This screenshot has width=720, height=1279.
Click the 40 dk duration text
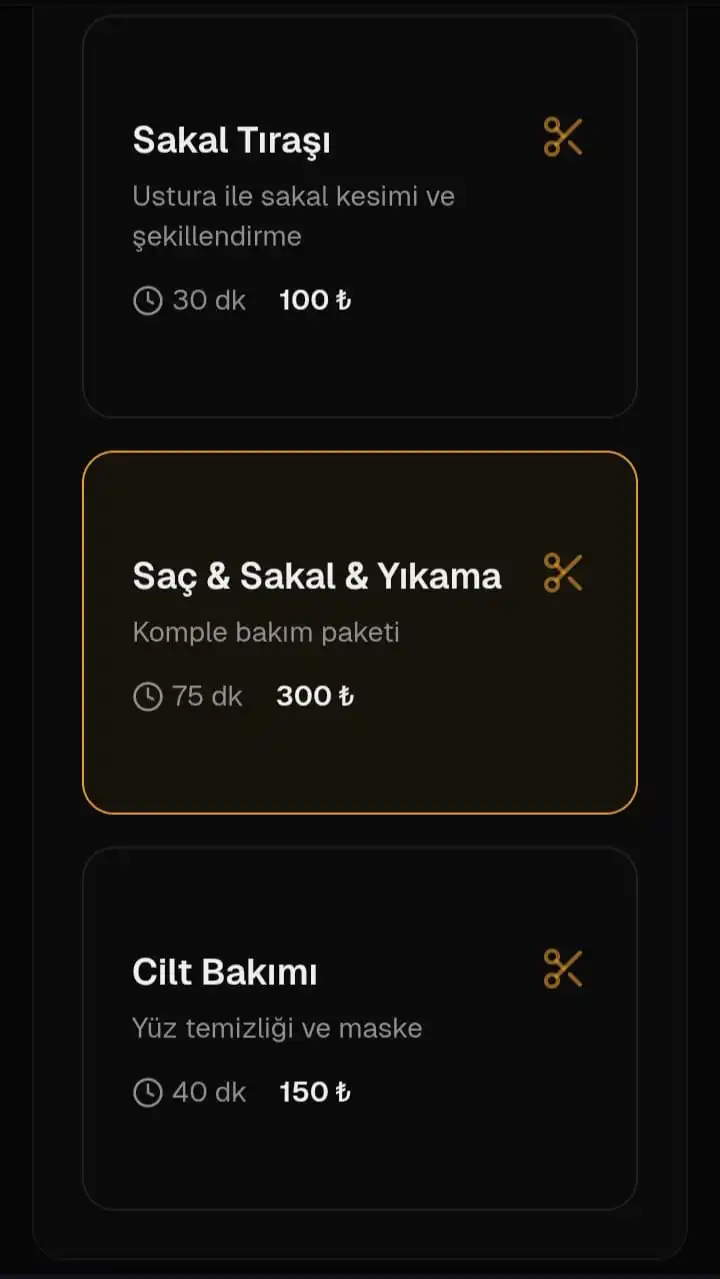(x=209, y=1092)
